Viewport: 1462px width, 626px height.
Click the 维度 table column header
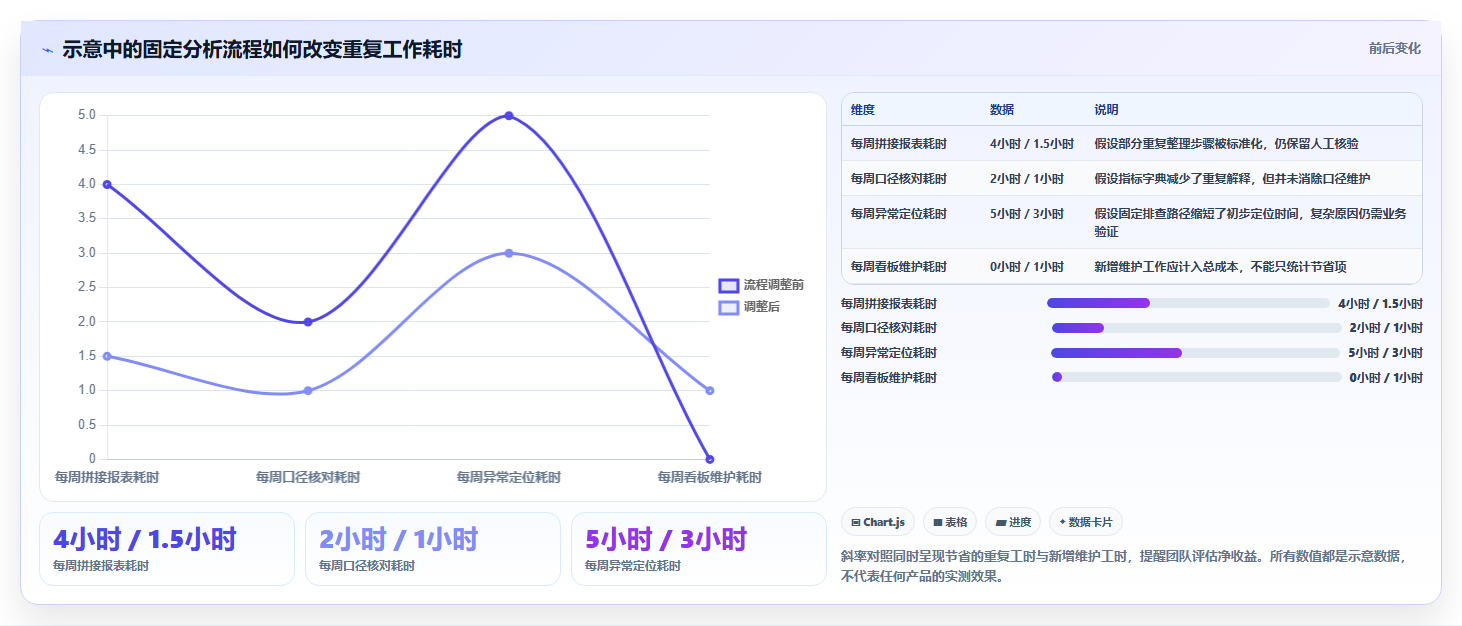pos(863,110)
